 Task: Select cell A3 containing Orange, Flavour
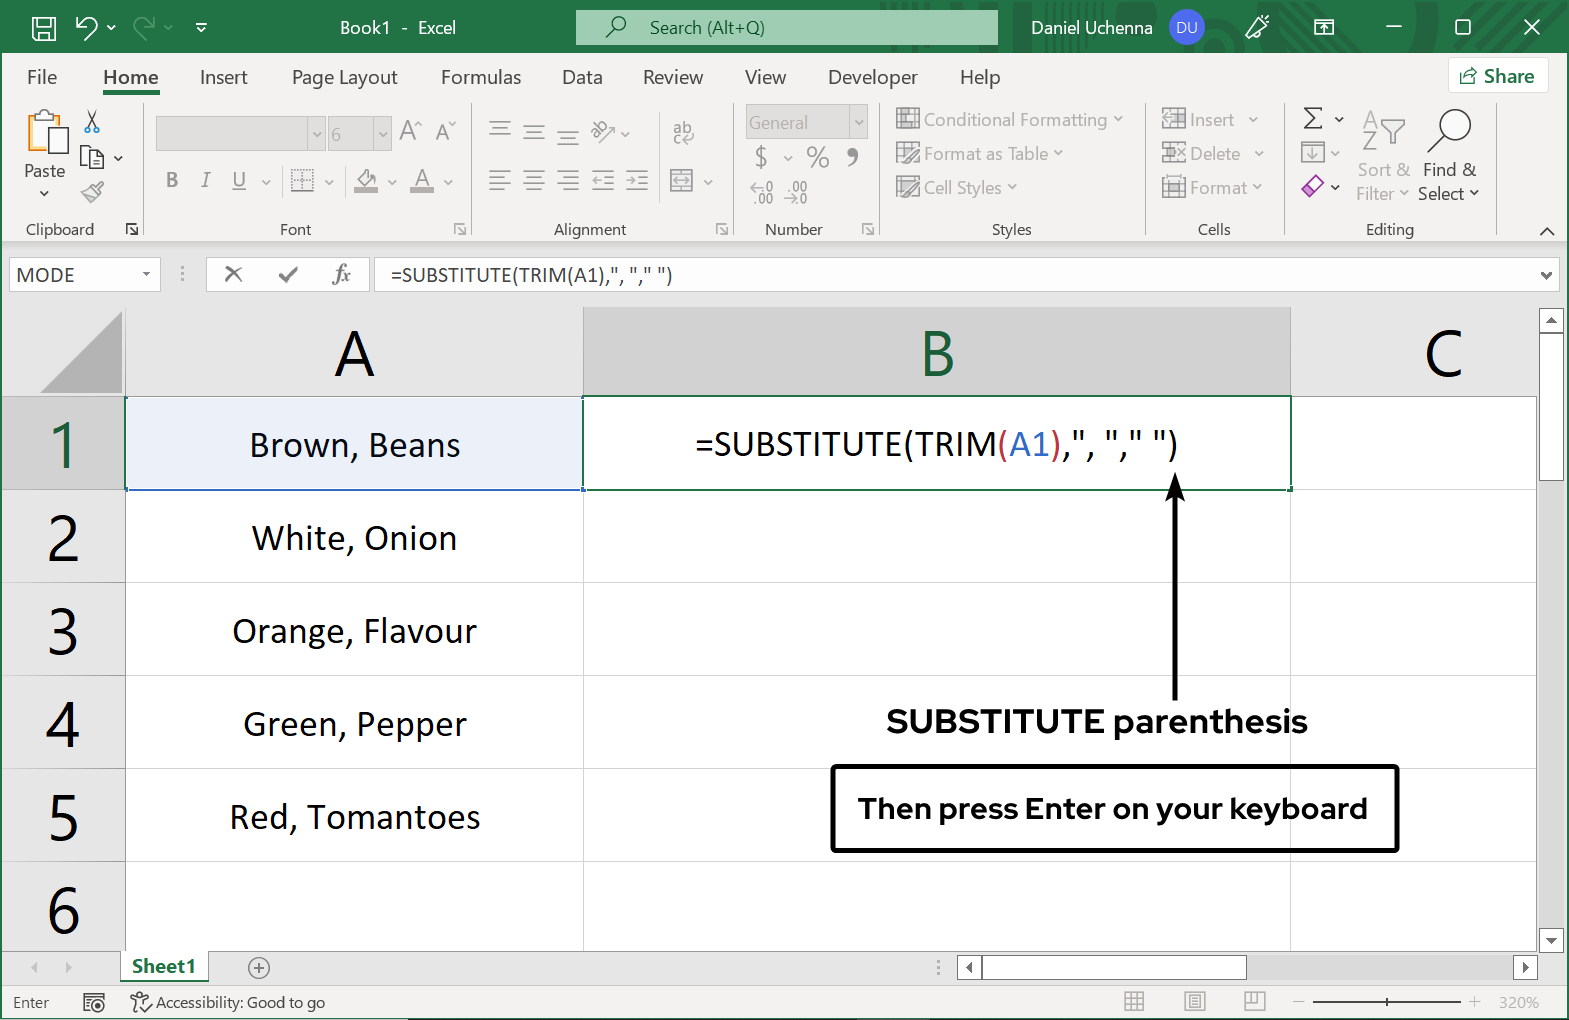354,630
